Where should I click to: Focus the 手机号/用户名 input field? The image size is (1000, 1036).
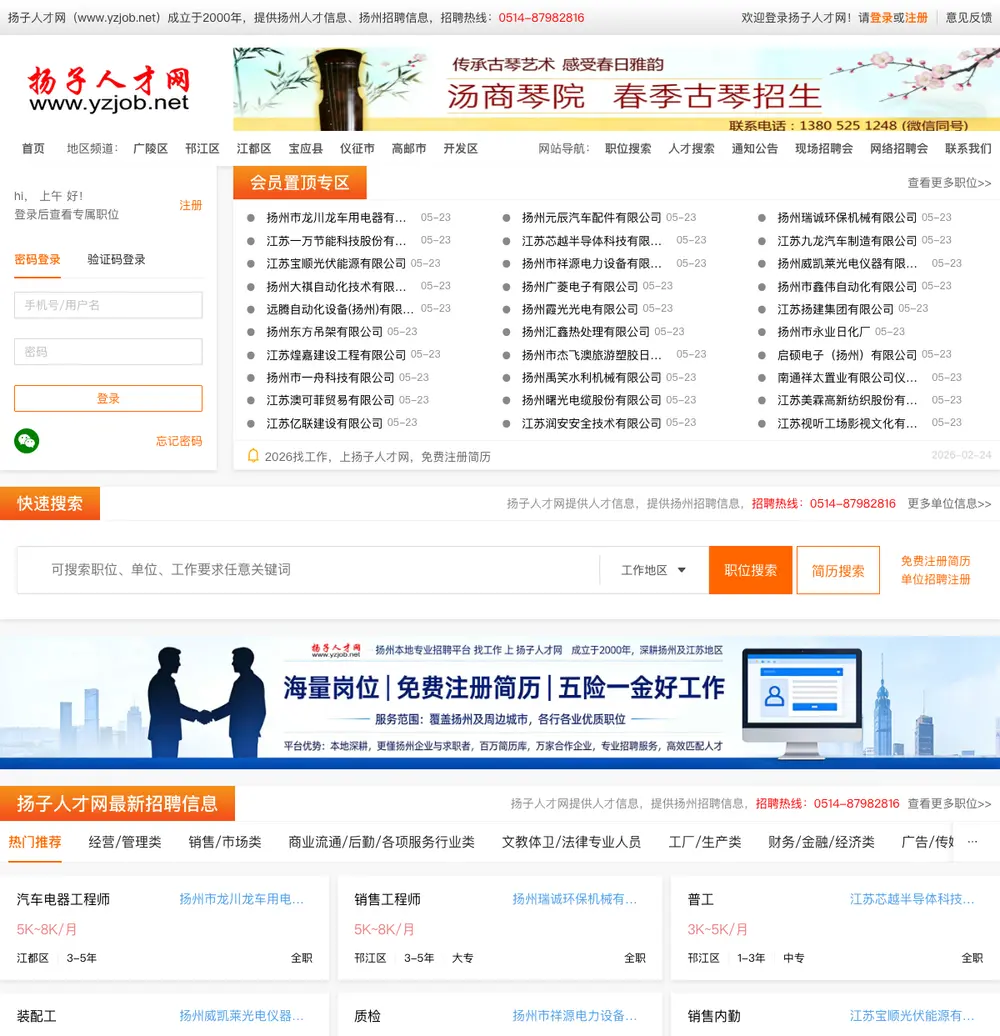[108, 305]
